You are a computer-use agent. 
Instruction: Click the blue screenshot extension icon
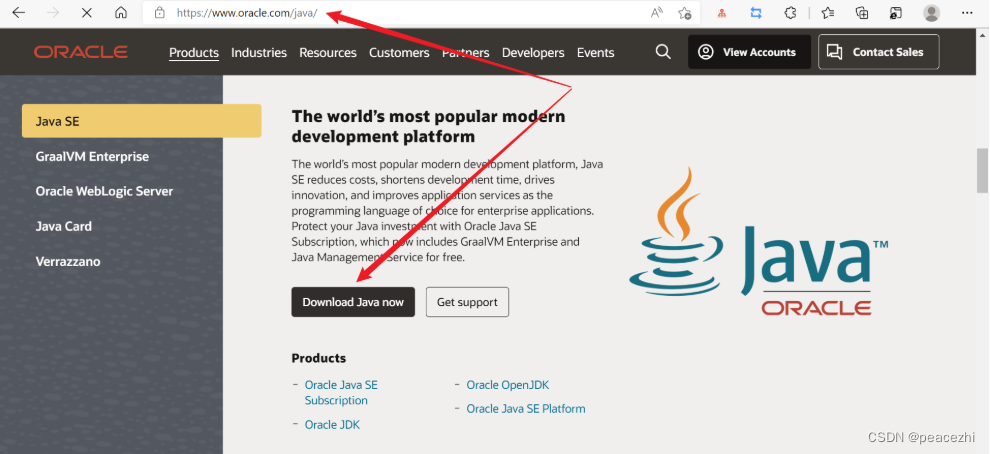[x=756, y=13]
